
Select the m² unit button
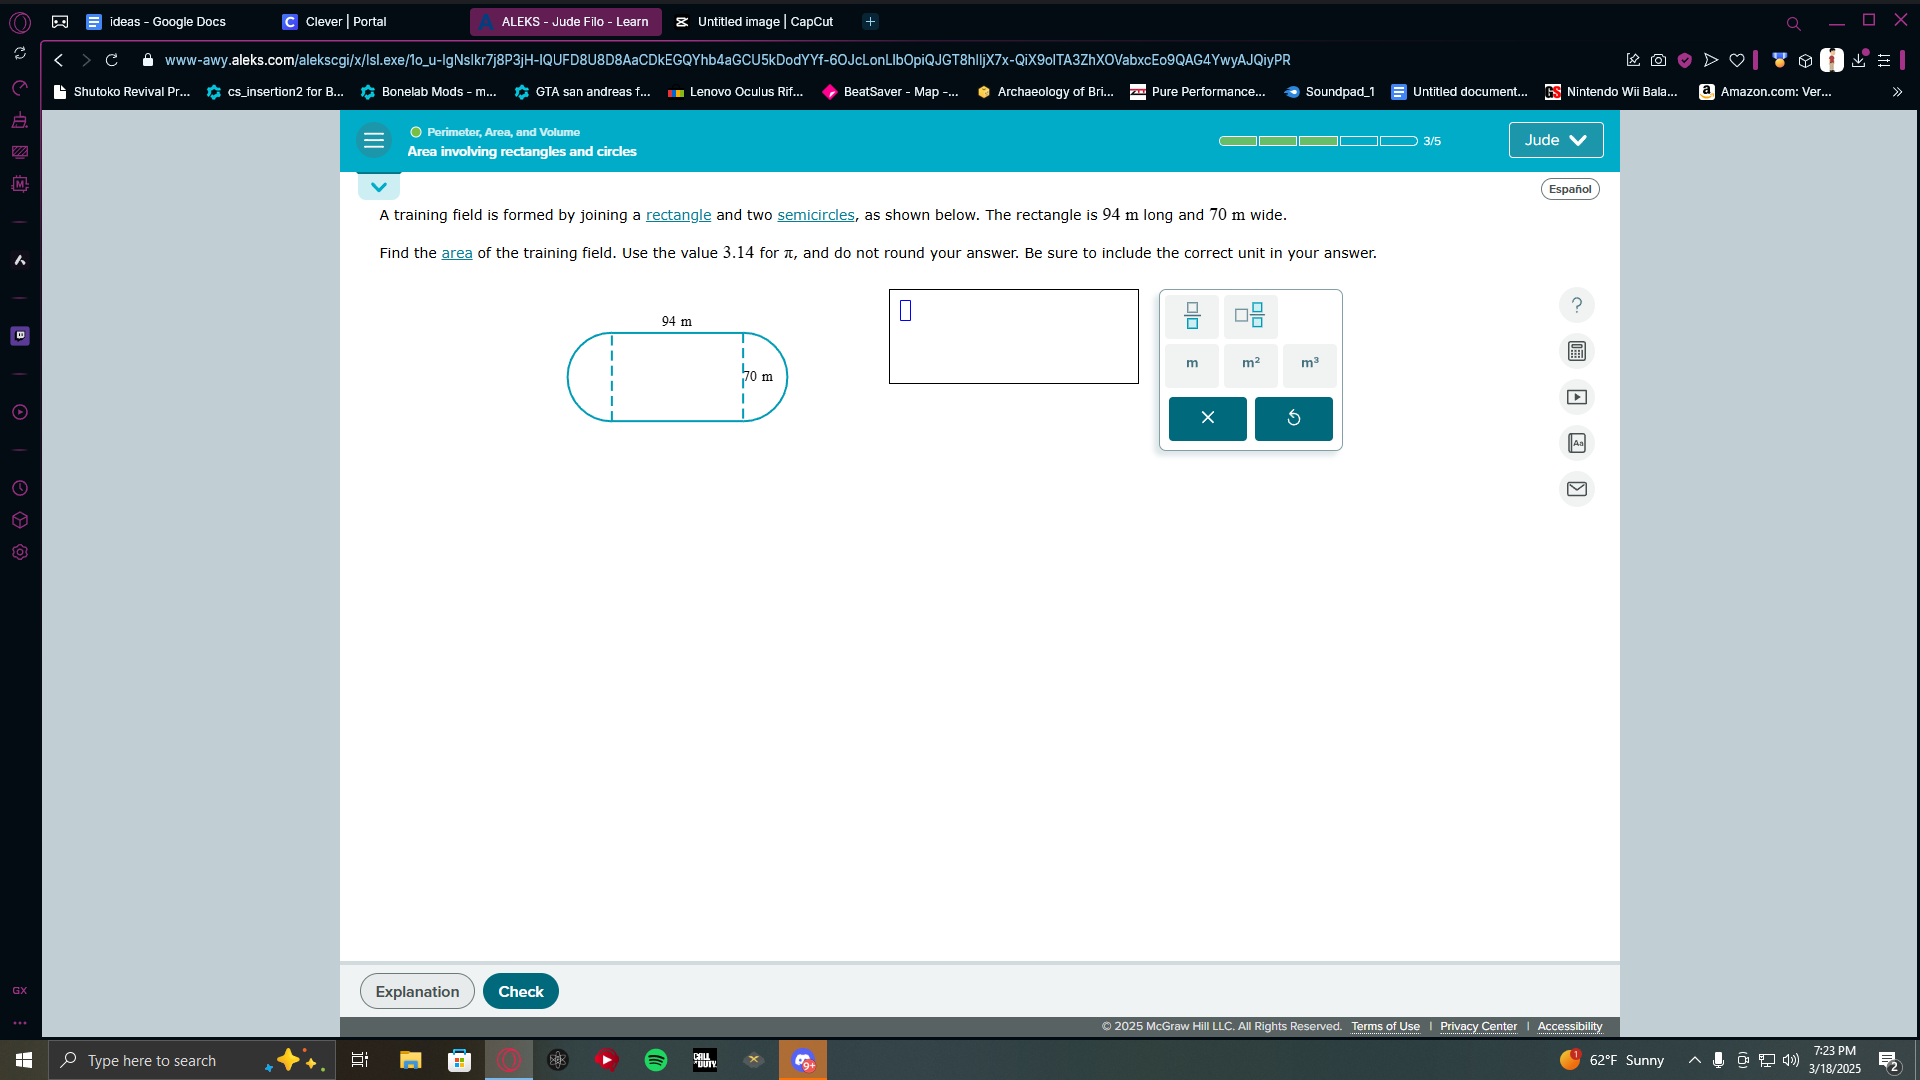[1250, 363]
